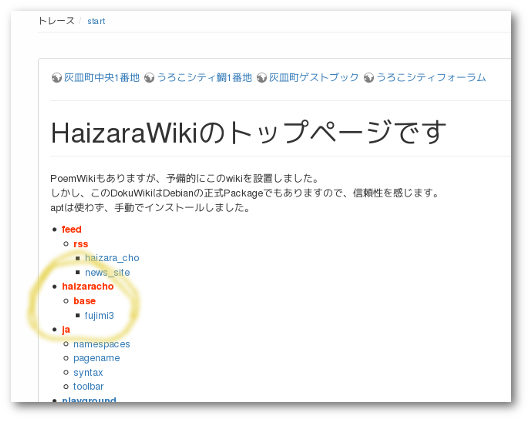530x421 pixels.
Task: Open the rss sub-namespace
Action: (x=81, y=244)
